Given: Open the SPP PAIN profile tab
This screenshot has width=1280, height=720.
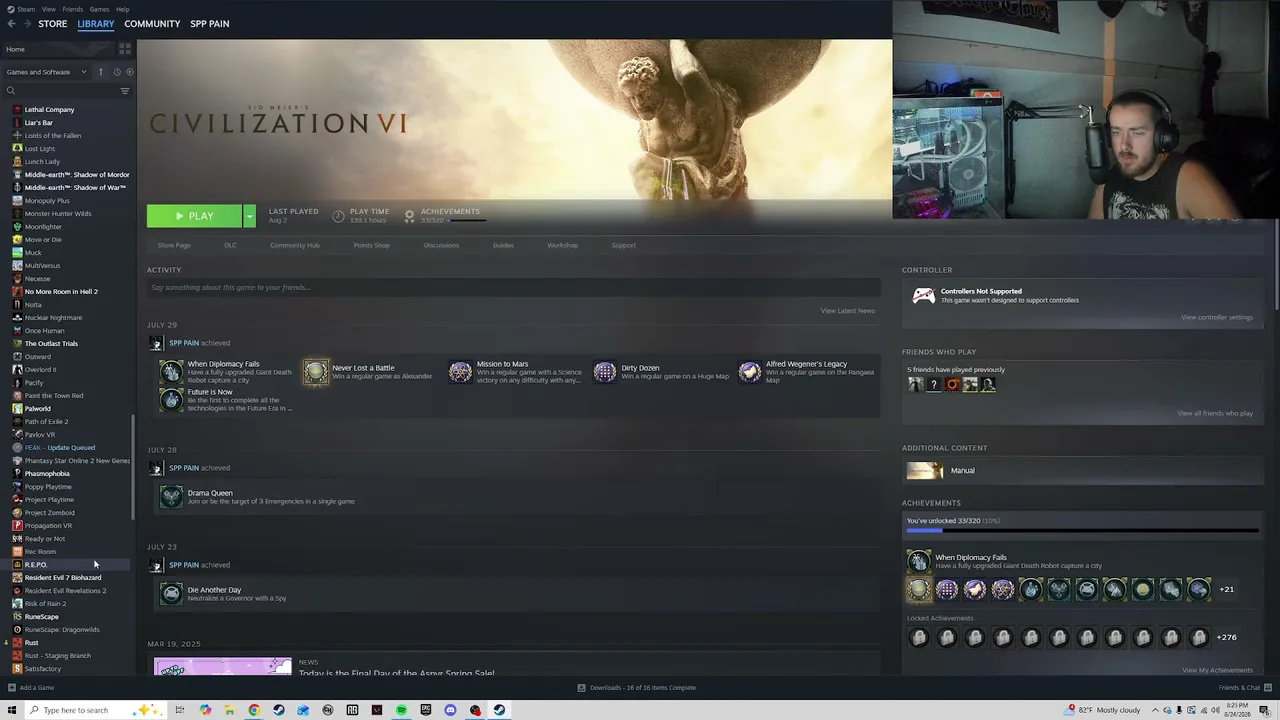Looking at the screenshot, I should pyautogui.click(x=210, y=24).
